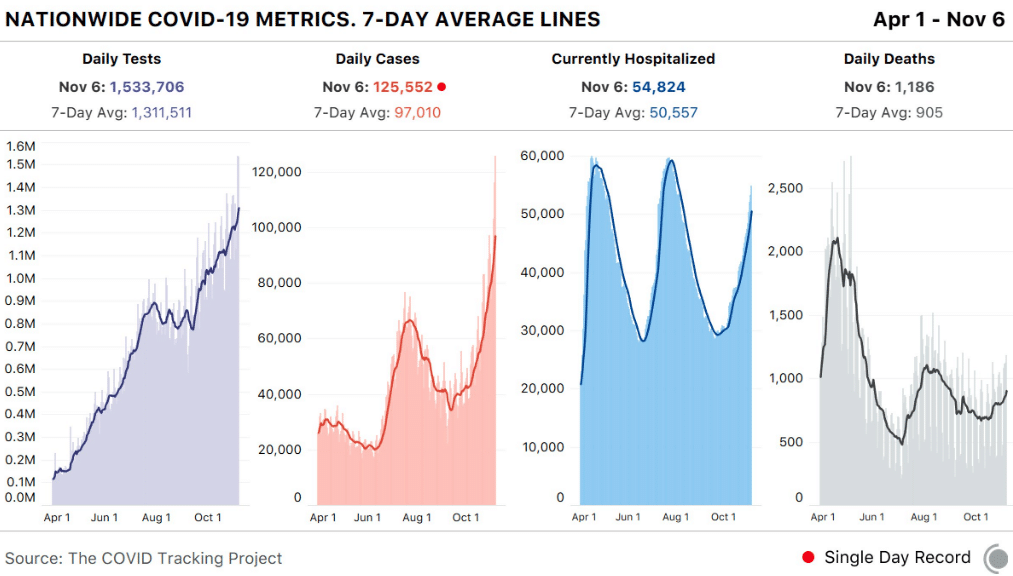1013x576 pixels.
Task: Click the Apr 1 - Nov 6 date range
Action: [939, 19]
